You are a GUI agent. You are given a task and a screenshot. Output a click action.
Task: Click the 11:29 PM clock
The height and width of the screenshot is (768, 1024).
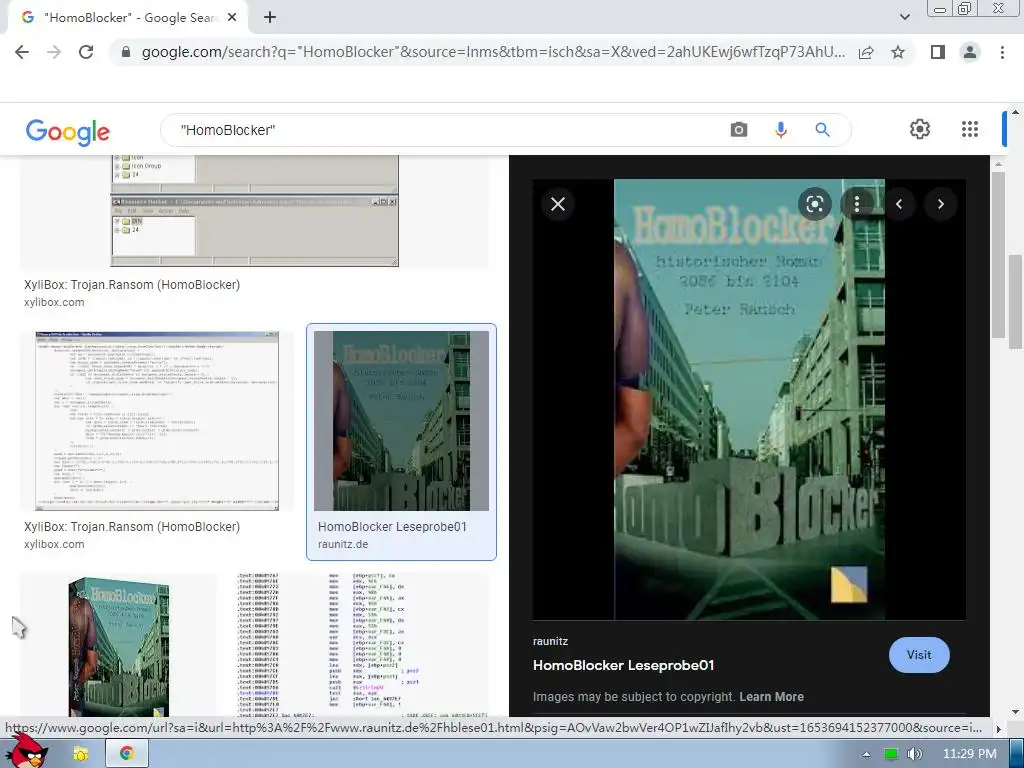pos(970,754)
